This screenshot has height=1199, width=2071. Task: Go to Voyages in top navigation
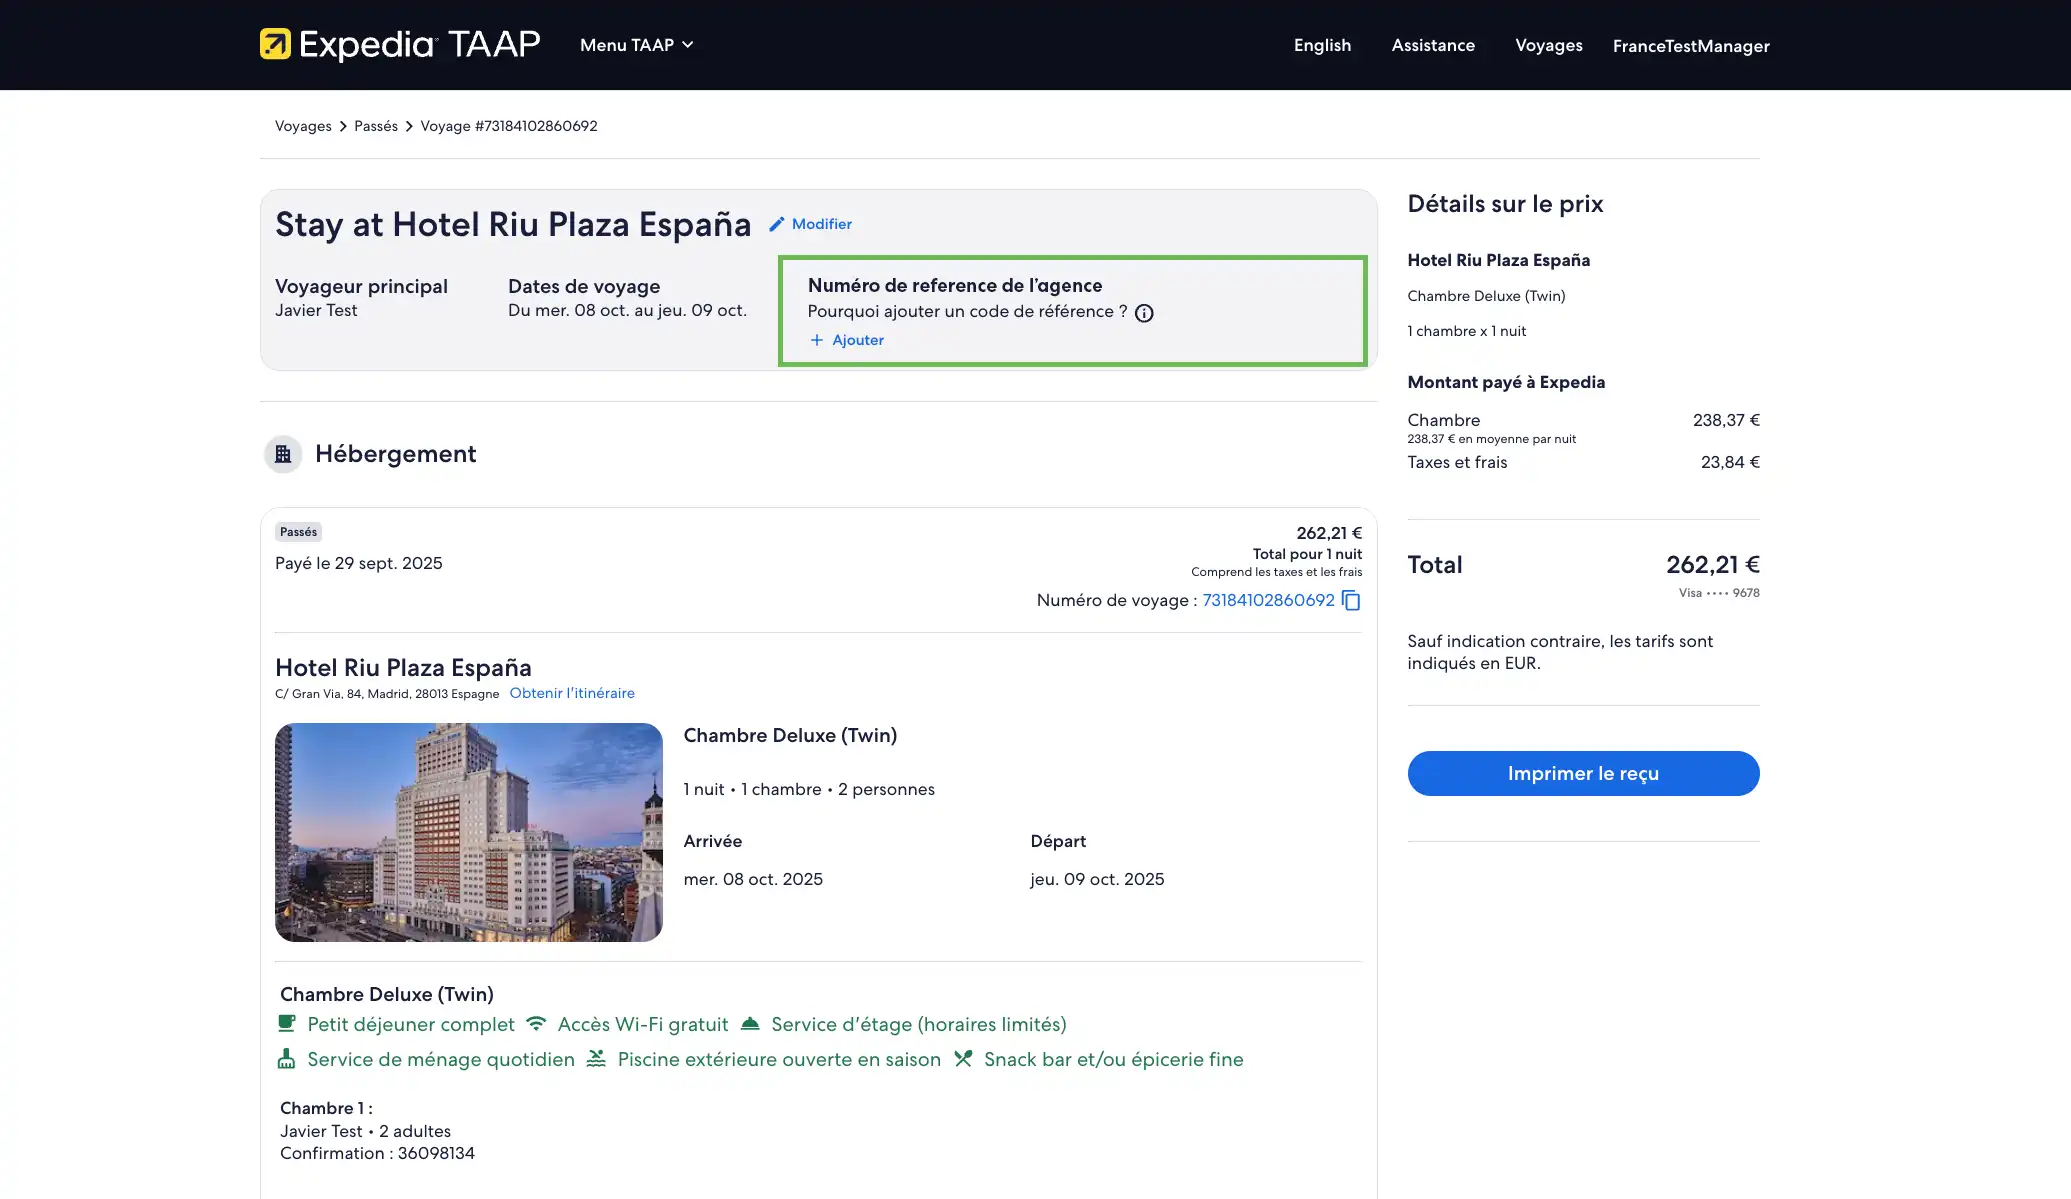[1548, 45]
